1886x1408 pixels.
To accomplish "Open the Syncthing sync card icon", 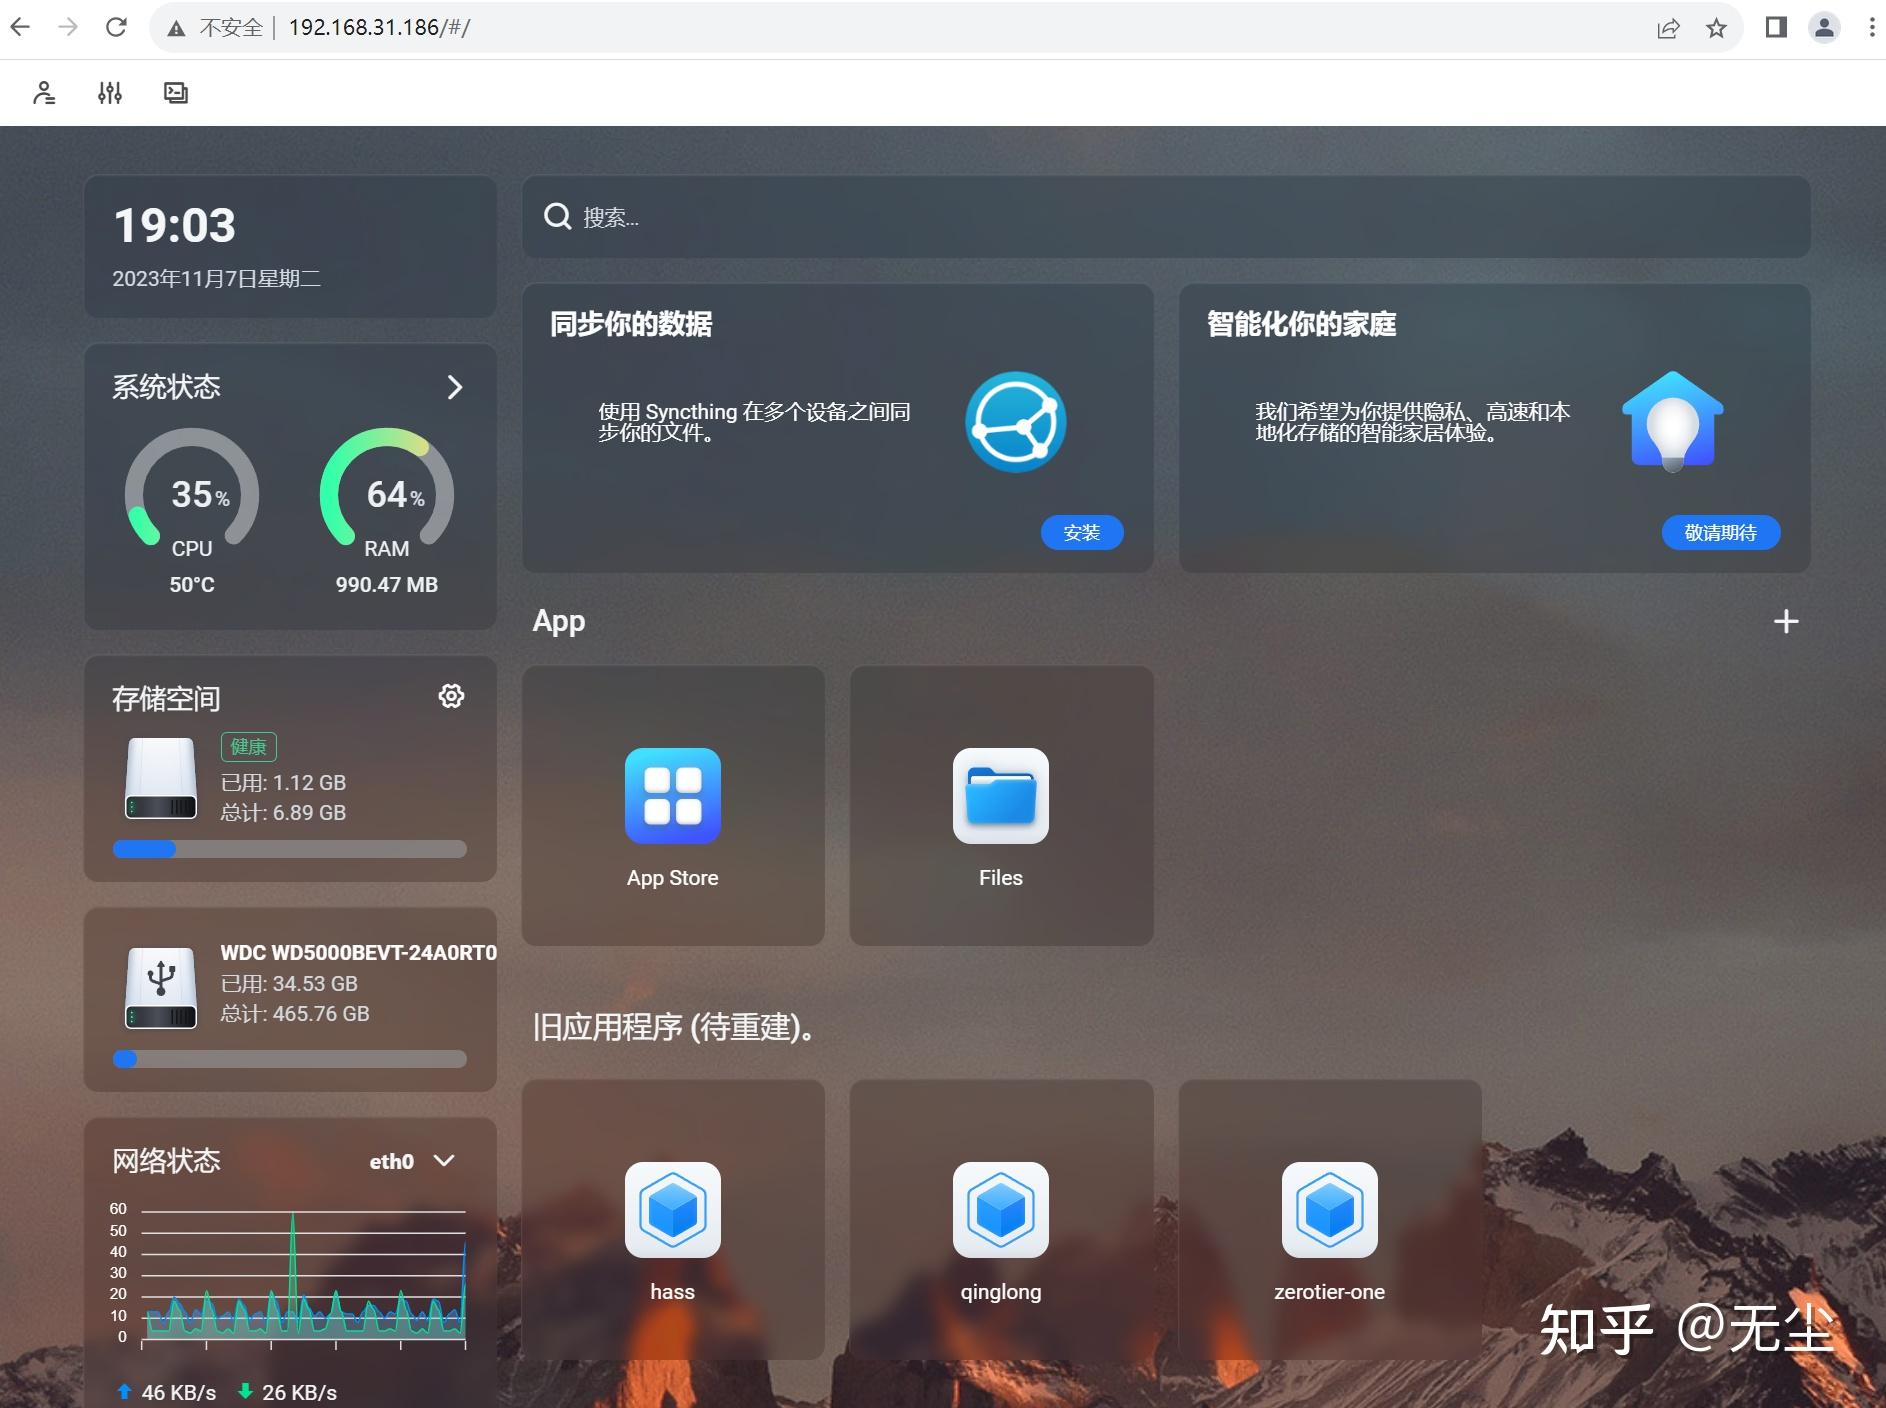I will pyautogui.click(x=1015, y=421).
